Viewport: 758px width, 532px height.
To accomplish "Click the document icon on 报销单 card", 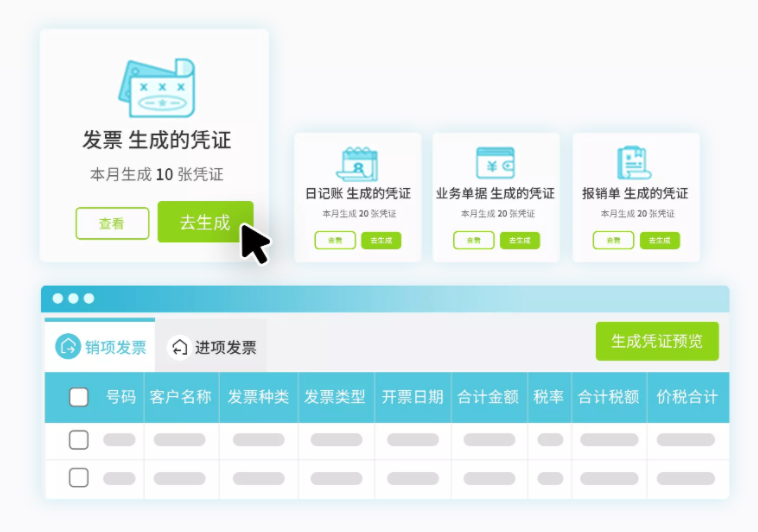I will click(x=634, y=163).
